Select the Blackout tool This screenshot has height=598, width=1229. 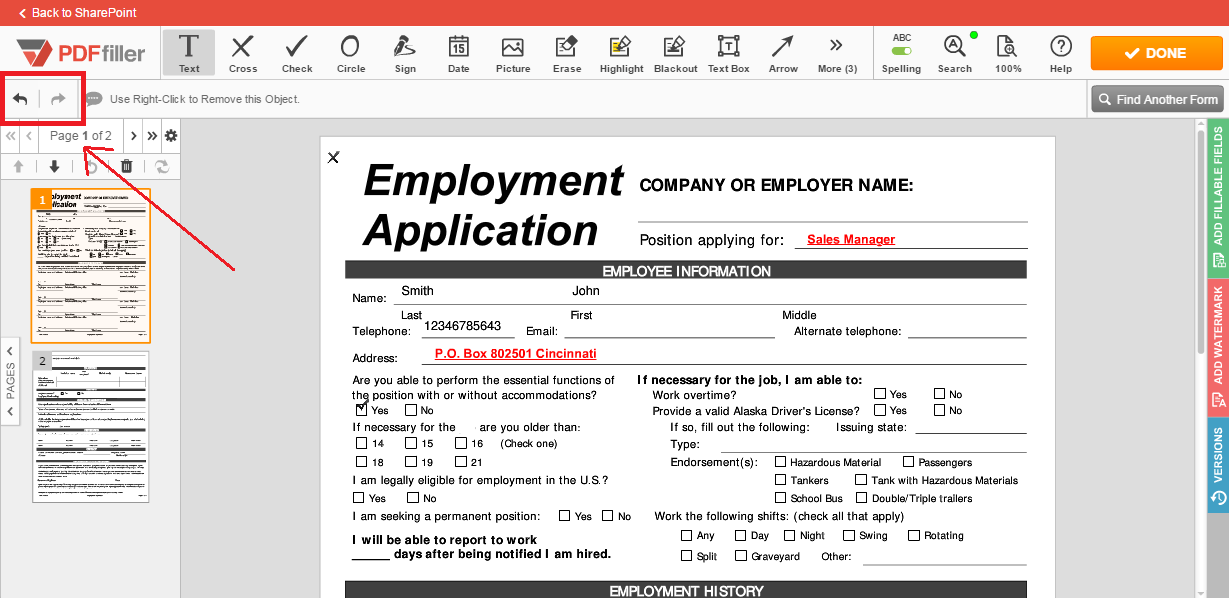pos(676,53)
